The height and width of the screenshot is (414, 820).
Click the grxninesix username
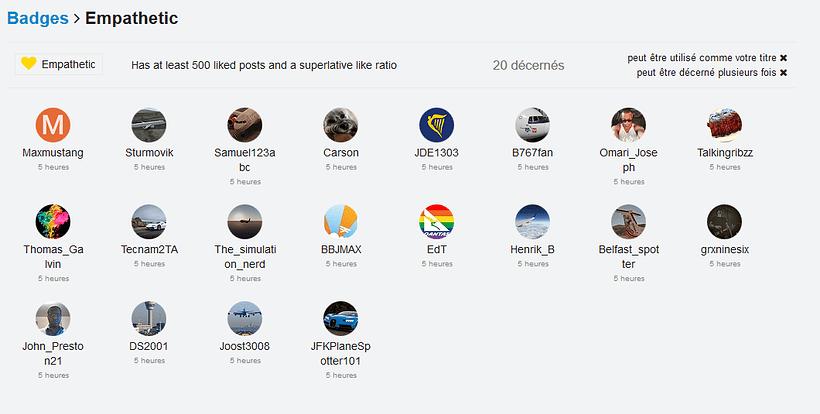pyautogui.click(x=725, y=250)
